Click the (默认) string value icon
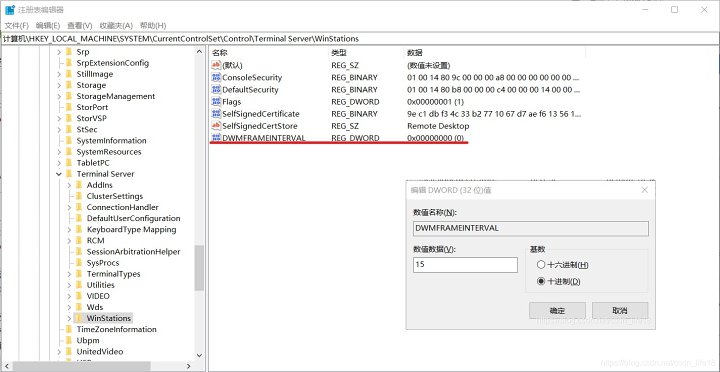 point(216,65)
